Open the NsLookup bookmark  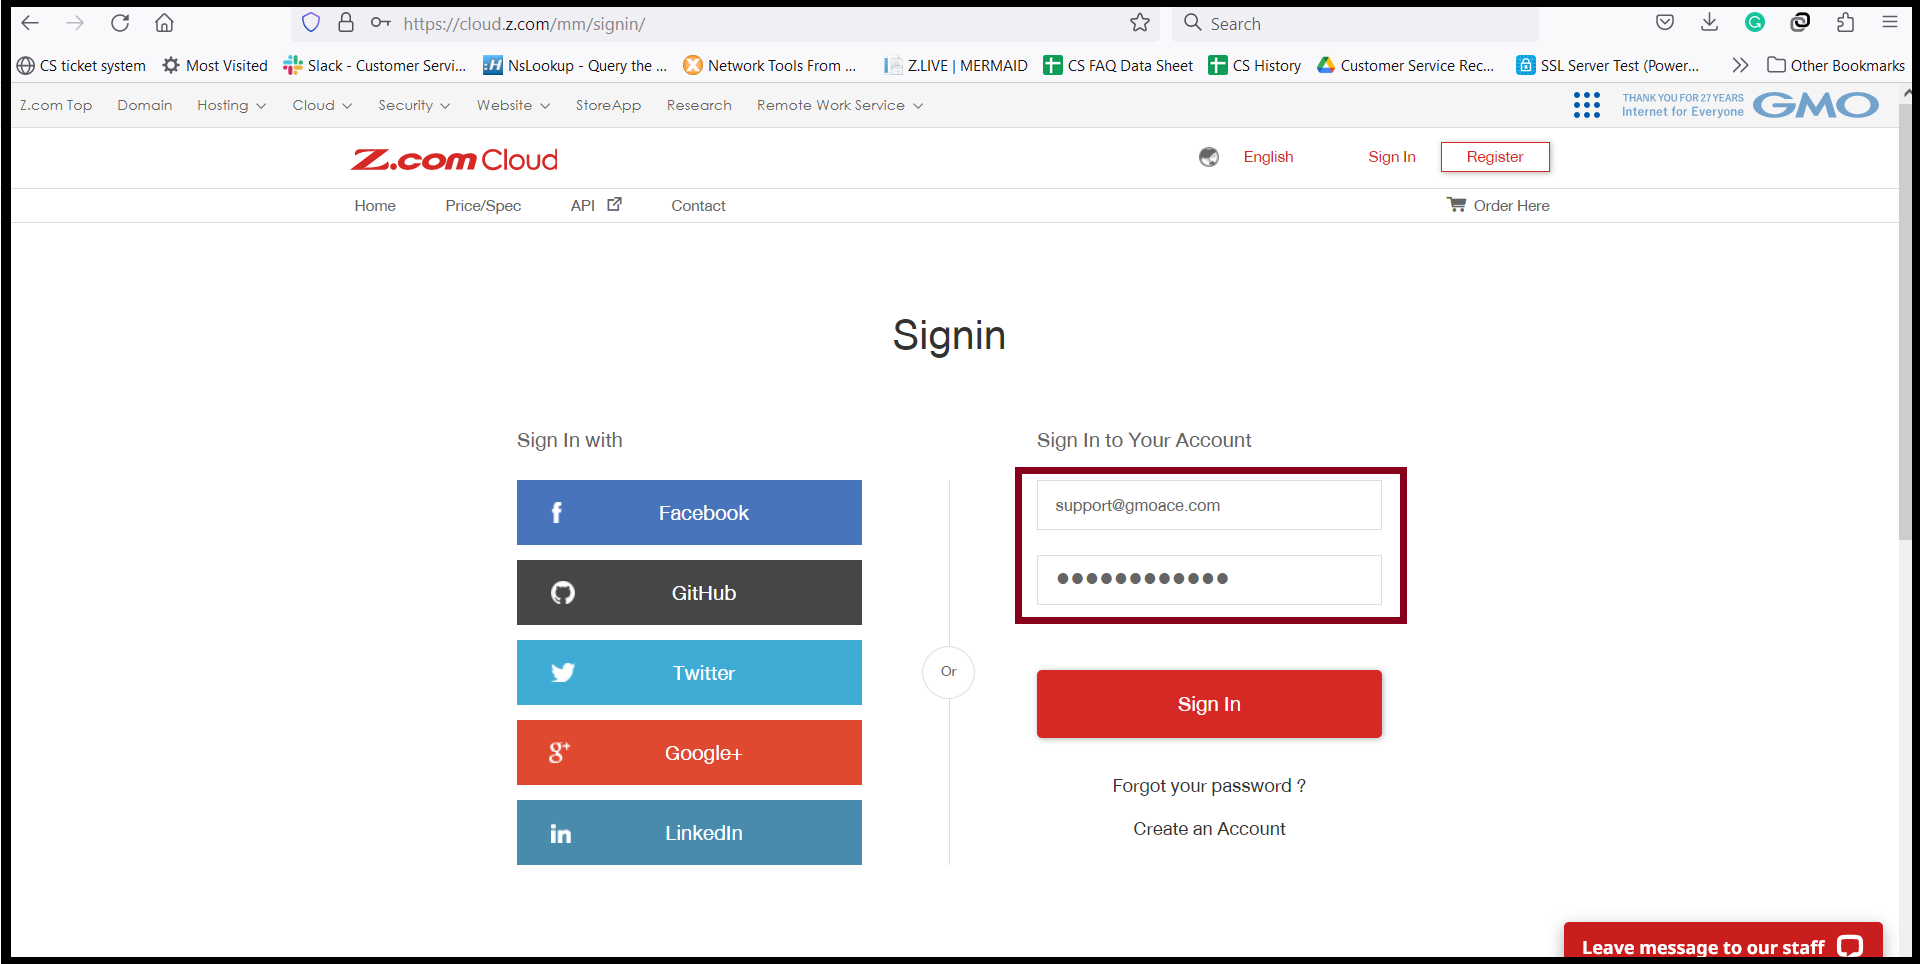[575, 65]
